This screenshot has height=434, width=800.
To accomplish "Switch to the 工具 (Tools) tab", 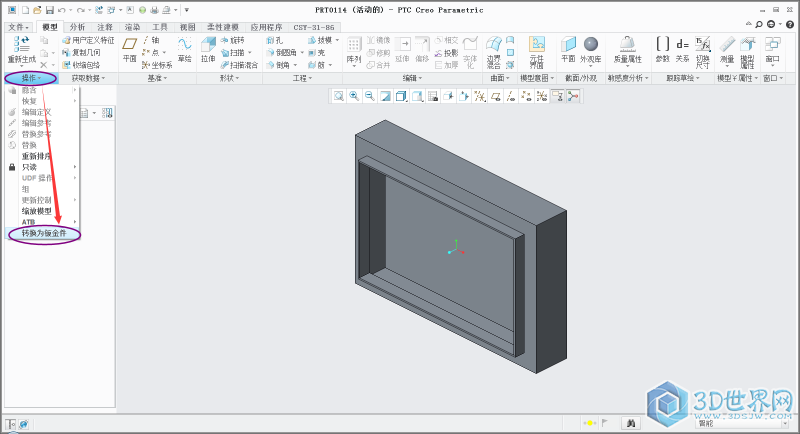I will (160, 27).
